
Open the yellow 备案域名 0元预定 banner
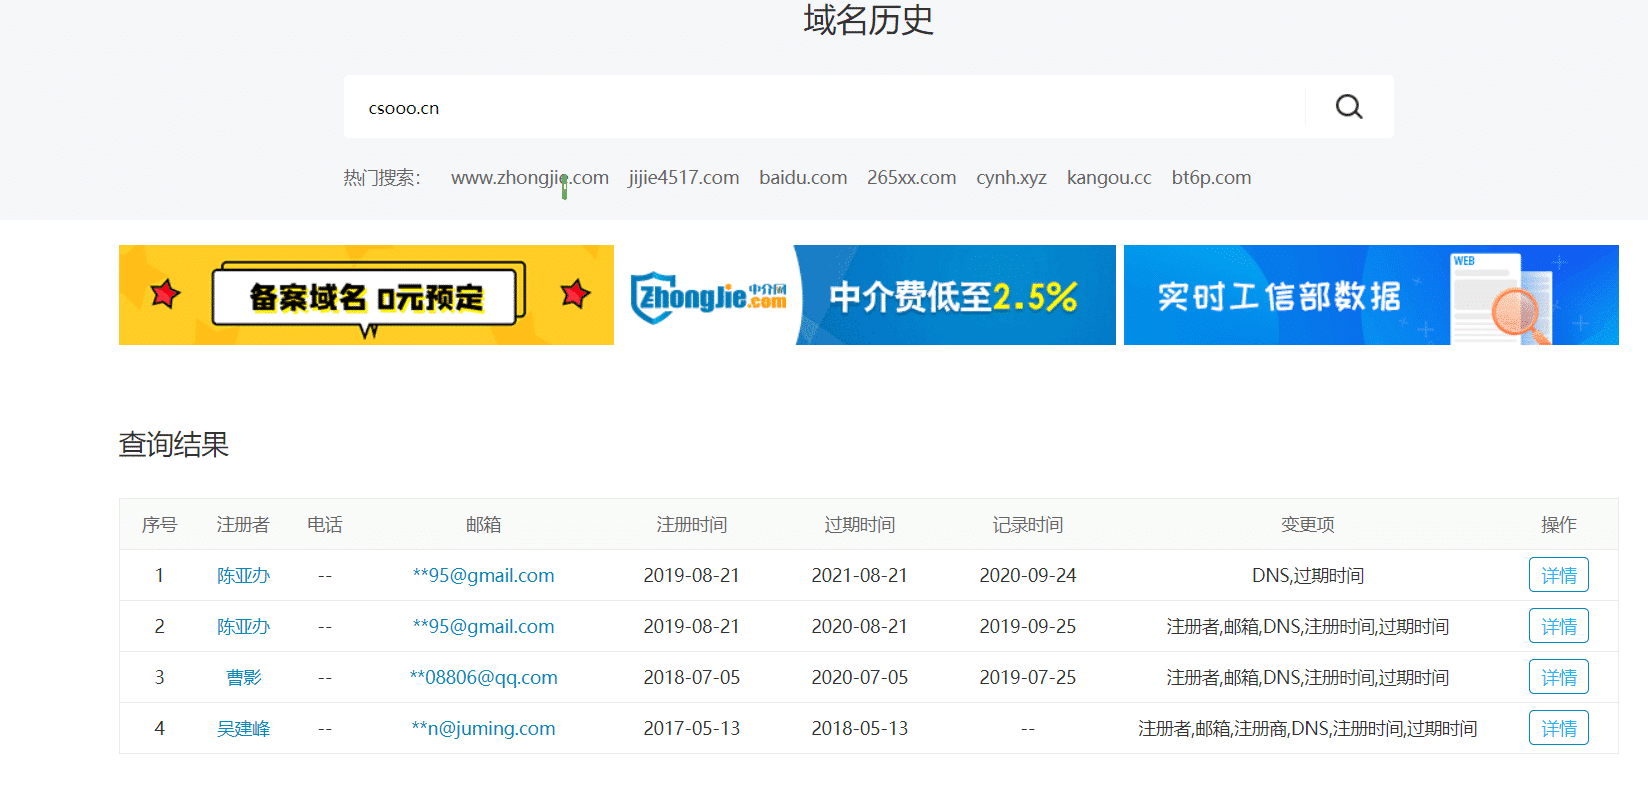tap(366, 295)
